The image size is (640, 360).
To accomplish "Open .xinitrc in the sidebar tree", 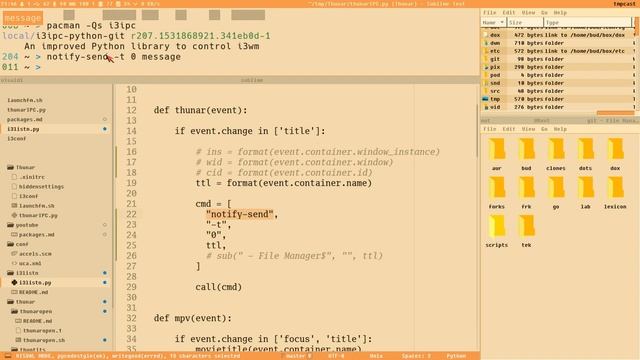I will [x=32, y=177].
